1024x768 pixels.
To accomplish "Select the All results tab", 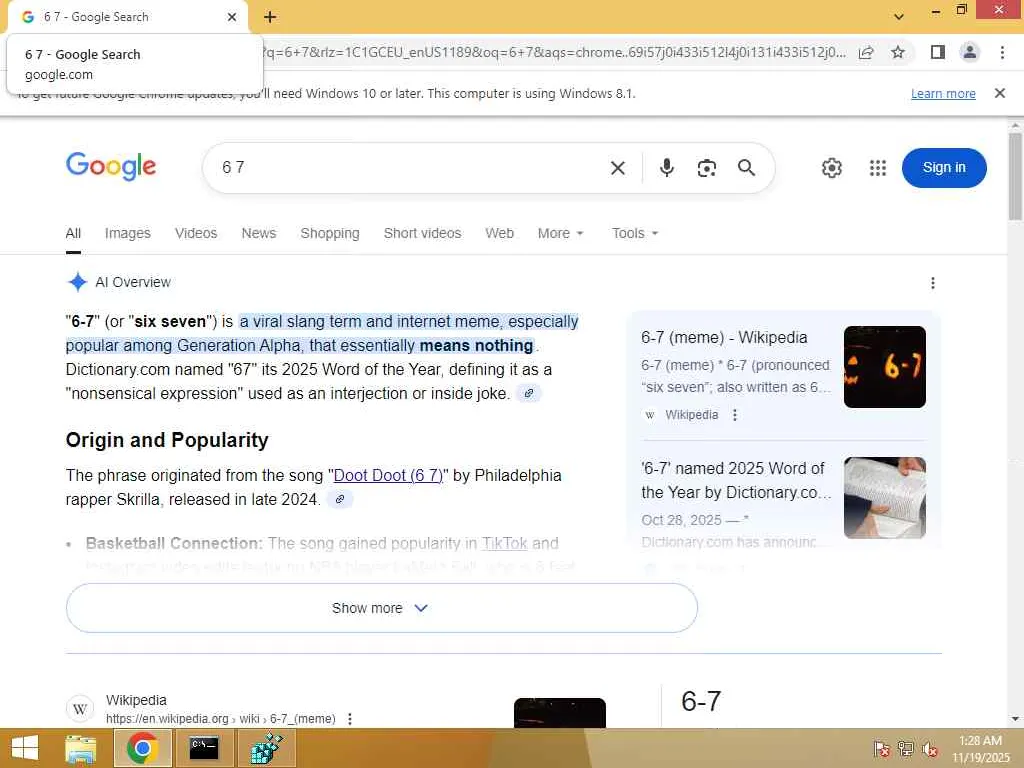I will coord(73,233).
